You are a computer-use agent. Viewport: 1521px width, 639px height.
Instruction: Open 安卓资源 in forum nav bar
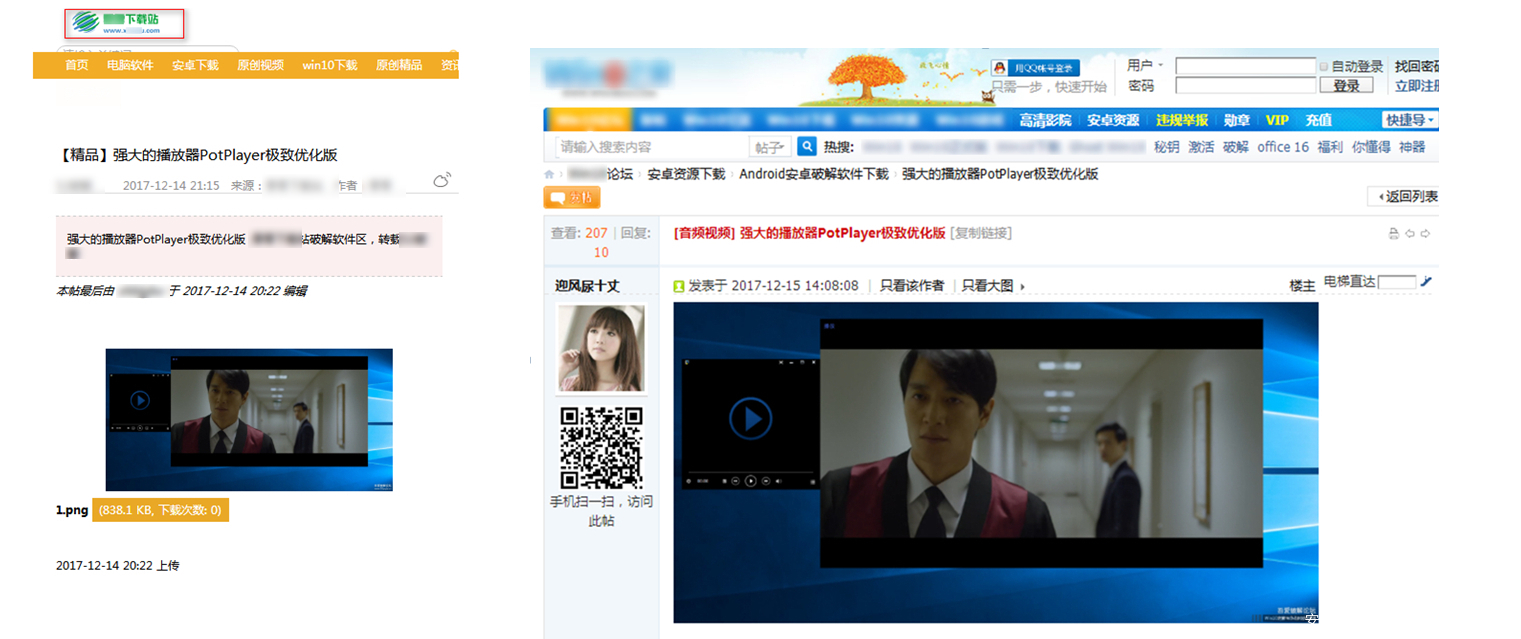(1113, 120)
